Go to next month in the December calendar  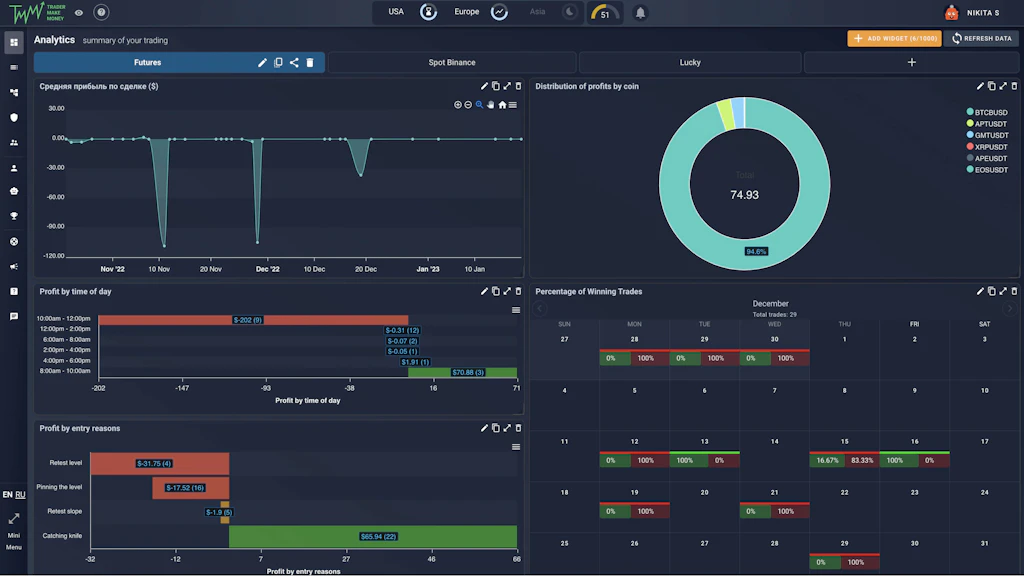point(1009,310)
